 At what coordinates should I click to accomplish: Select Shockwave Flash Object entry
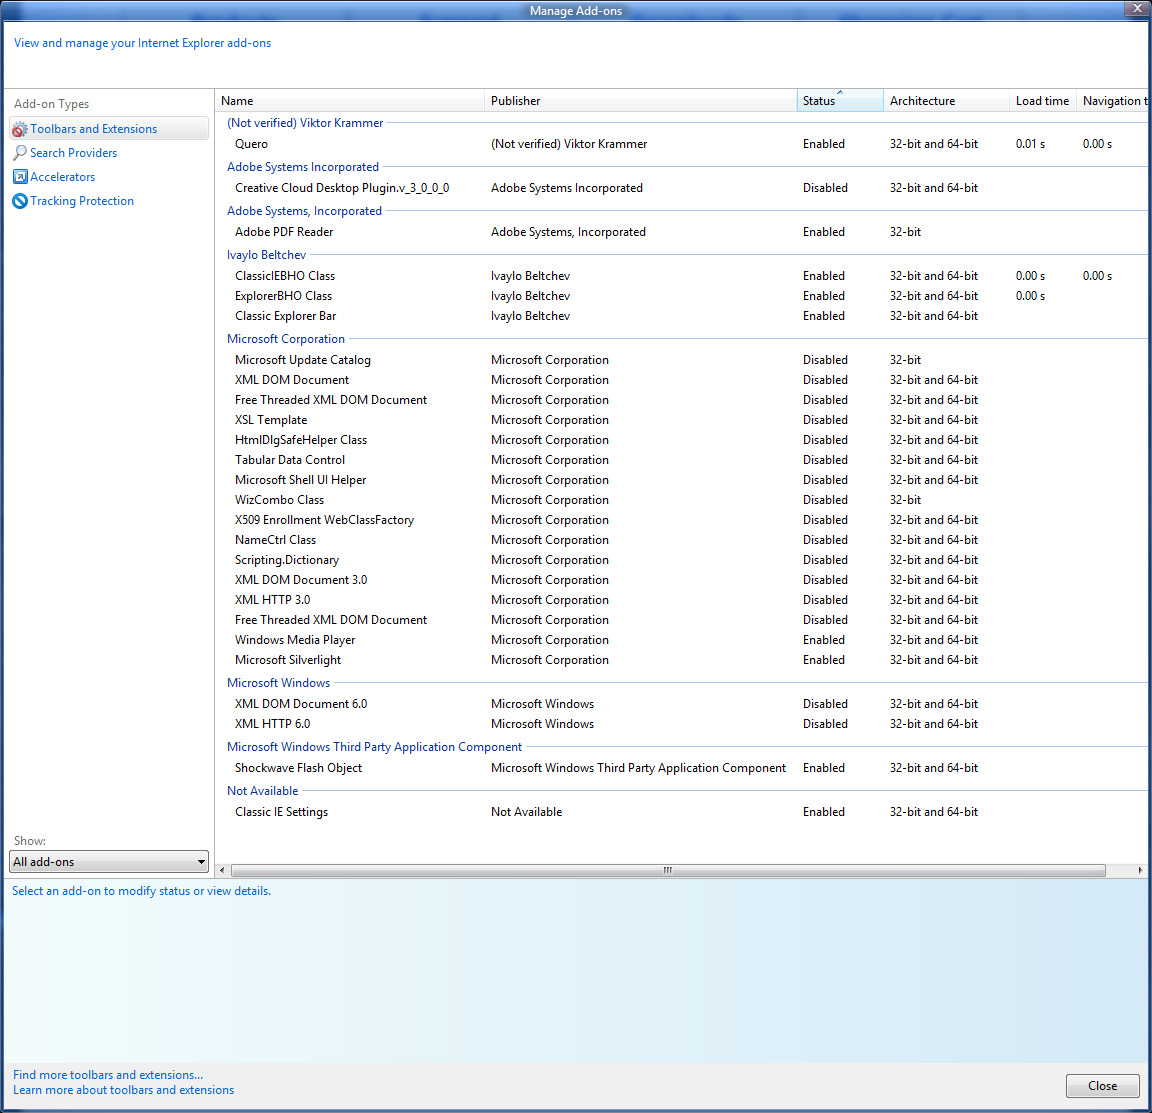pyautogui.click(x=298, y=768)
